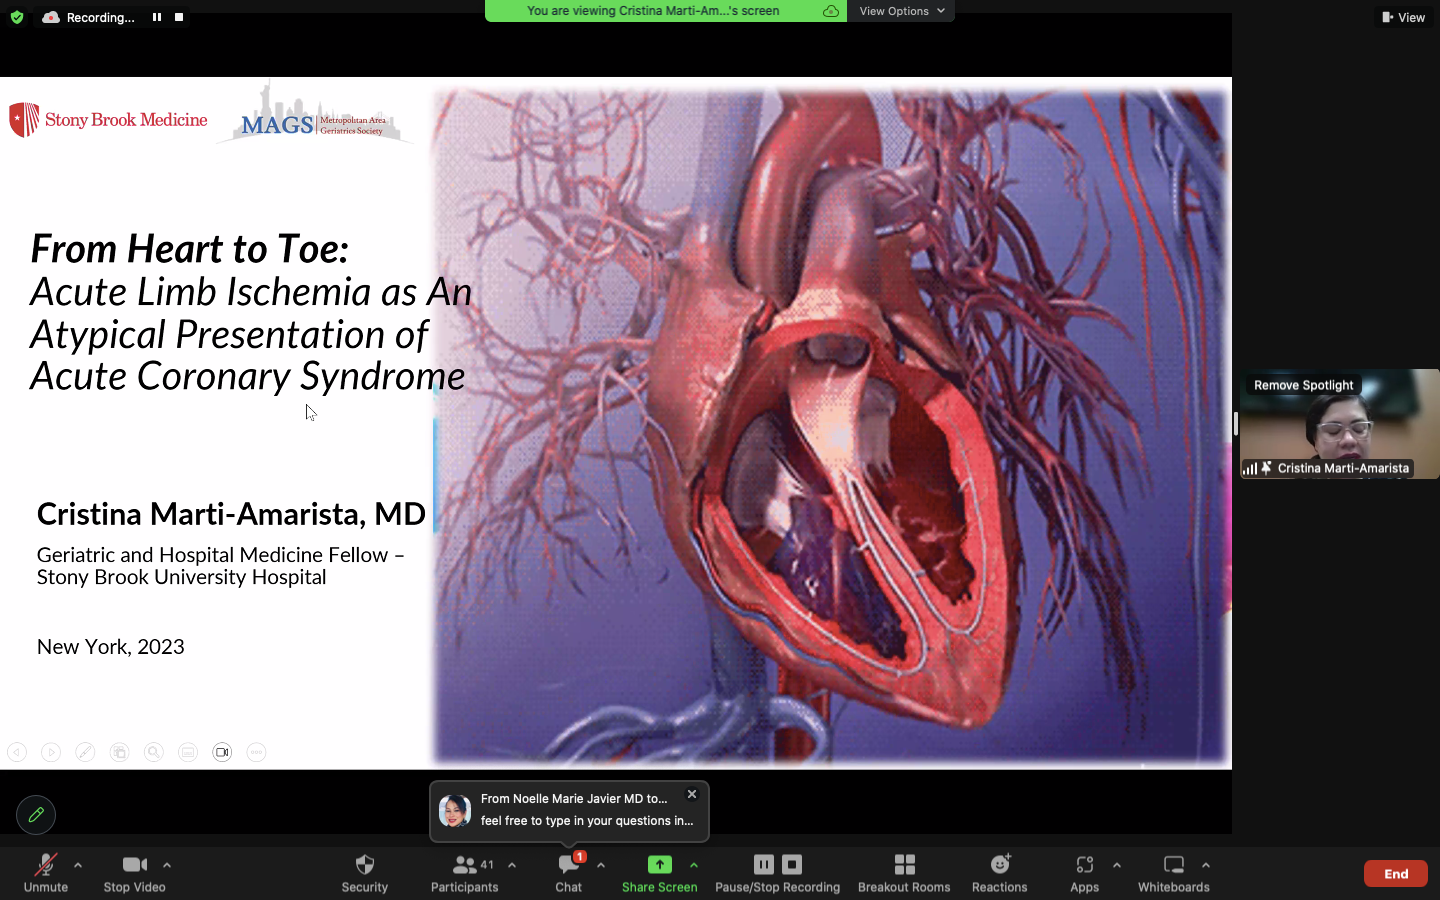Click the pen tool icon on slide

tap(85, 752)
